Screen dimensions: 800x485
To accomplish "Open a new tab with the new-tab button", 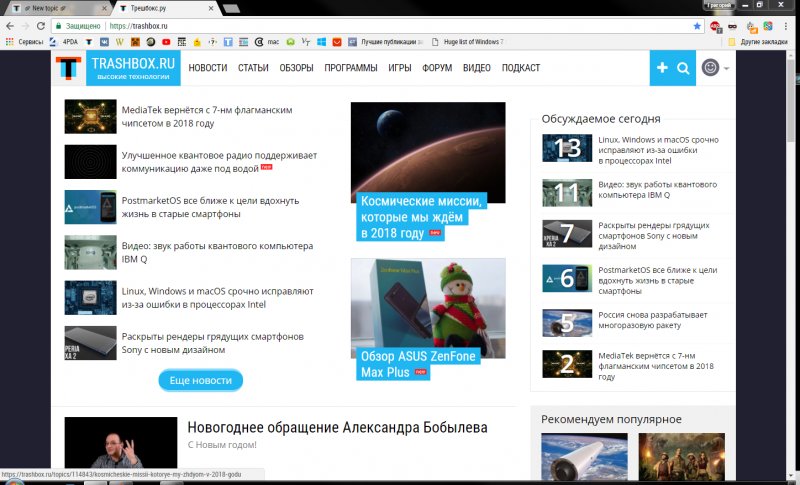I will [231, 8].
